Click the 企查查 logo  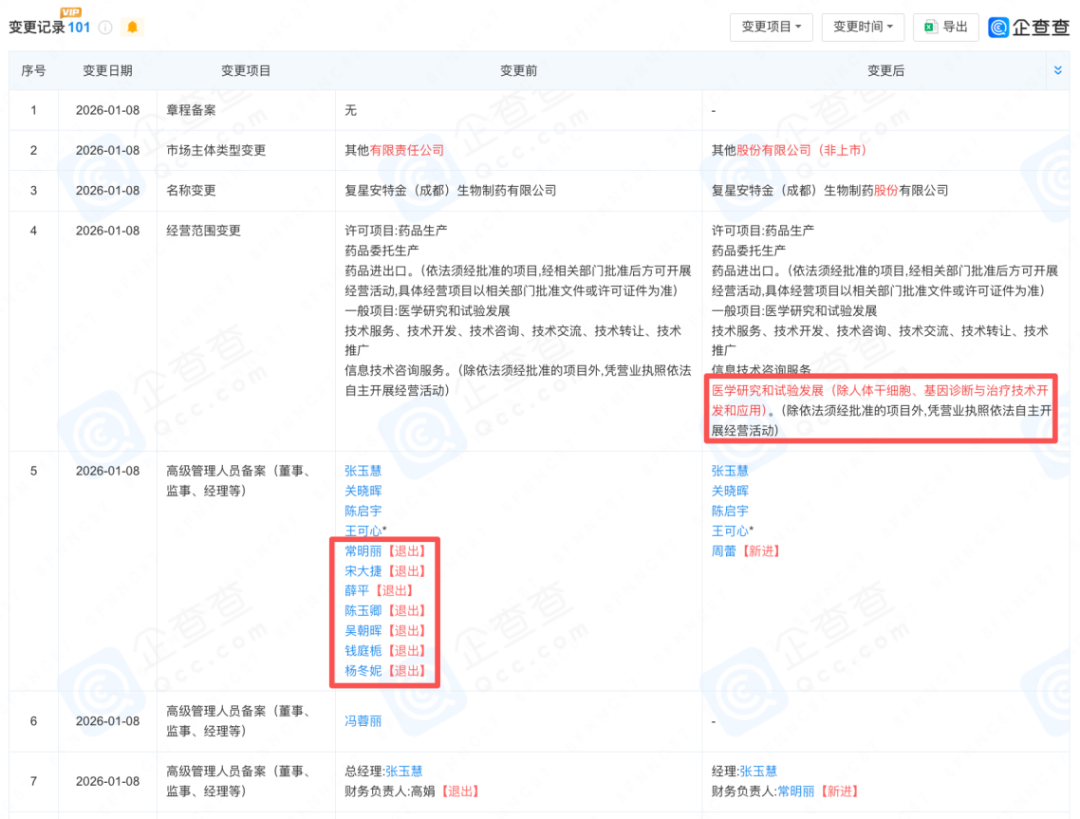coord(1029,27)
